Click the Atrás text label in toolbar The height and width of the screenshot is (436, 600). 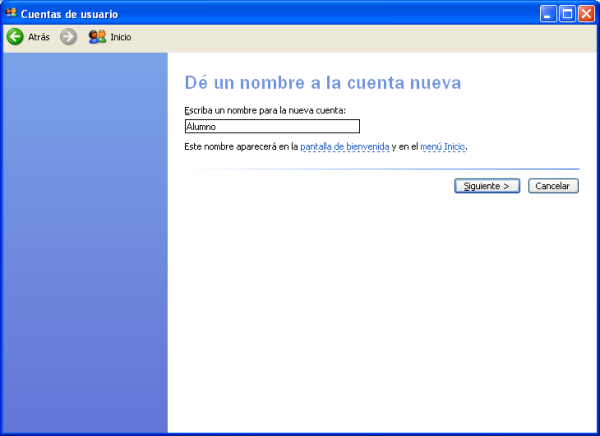39,37
